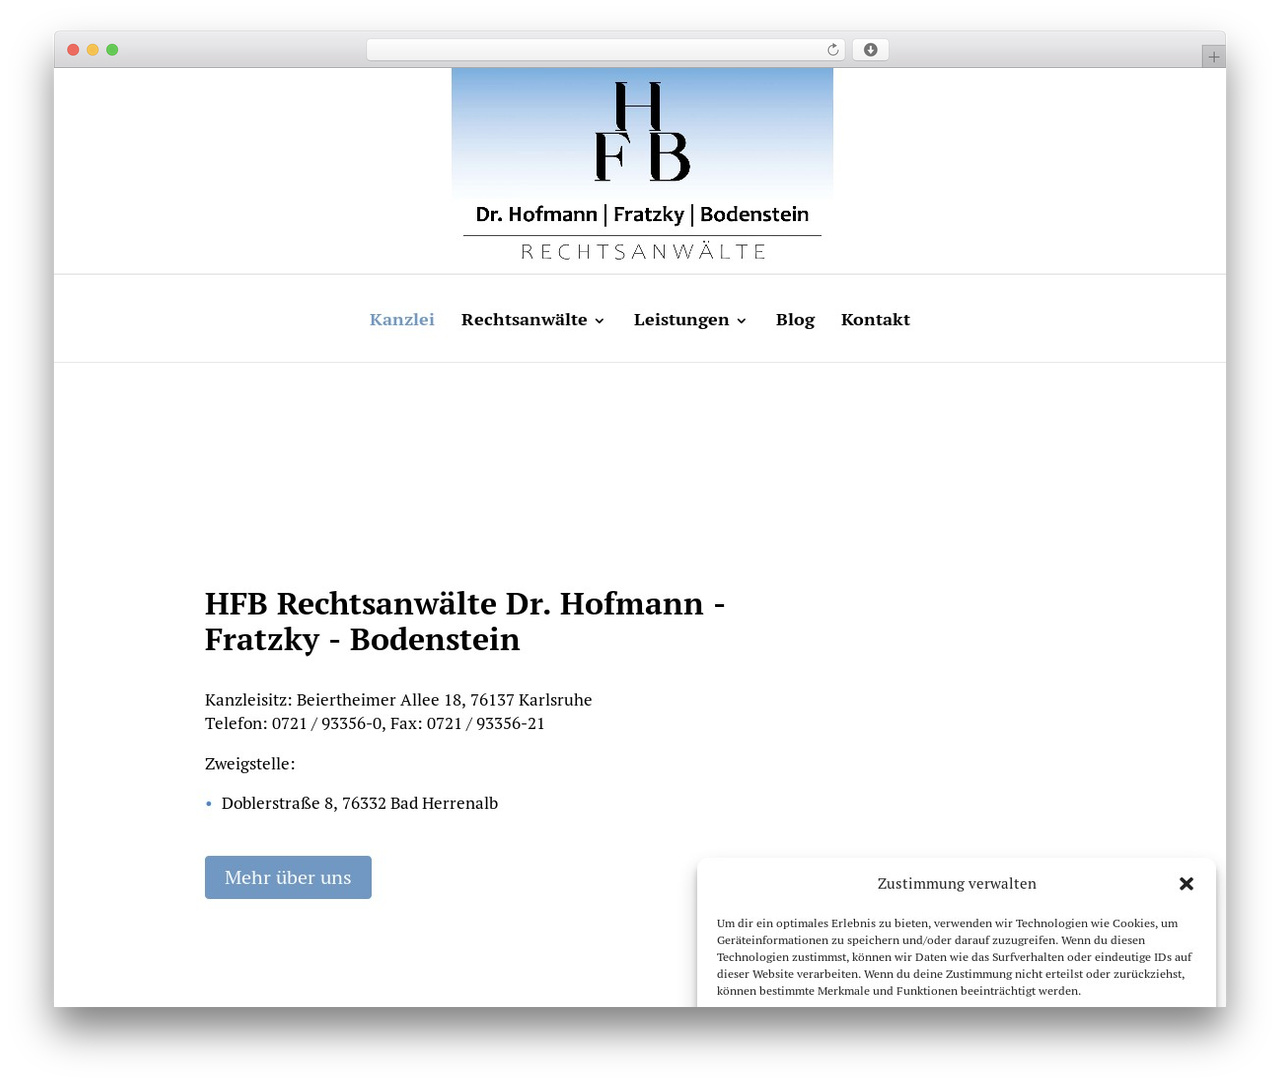Close the Zustimmung verwalten cookie dialog
This screenshot has height=1084, width=1280.
tap(1187, 884)
